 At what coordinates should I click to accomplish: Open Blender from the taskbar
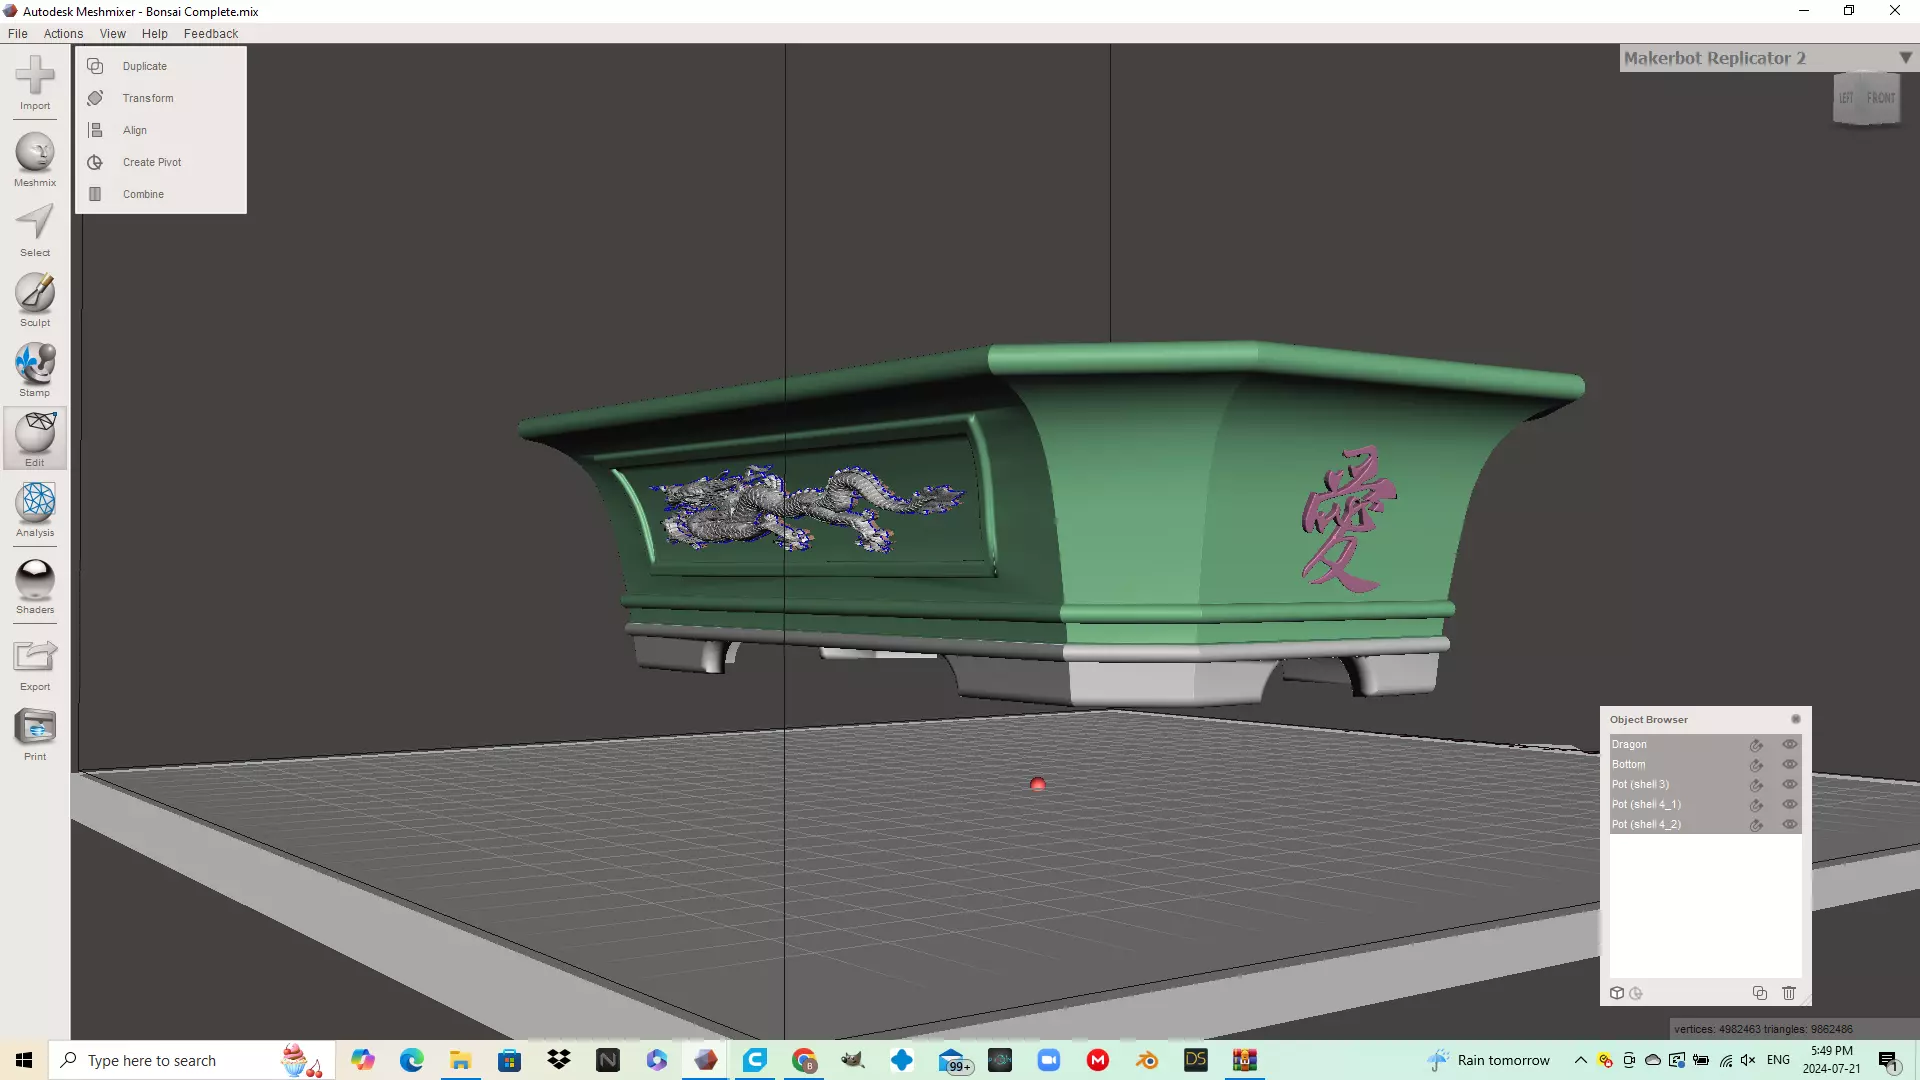coord(1147,1060)
